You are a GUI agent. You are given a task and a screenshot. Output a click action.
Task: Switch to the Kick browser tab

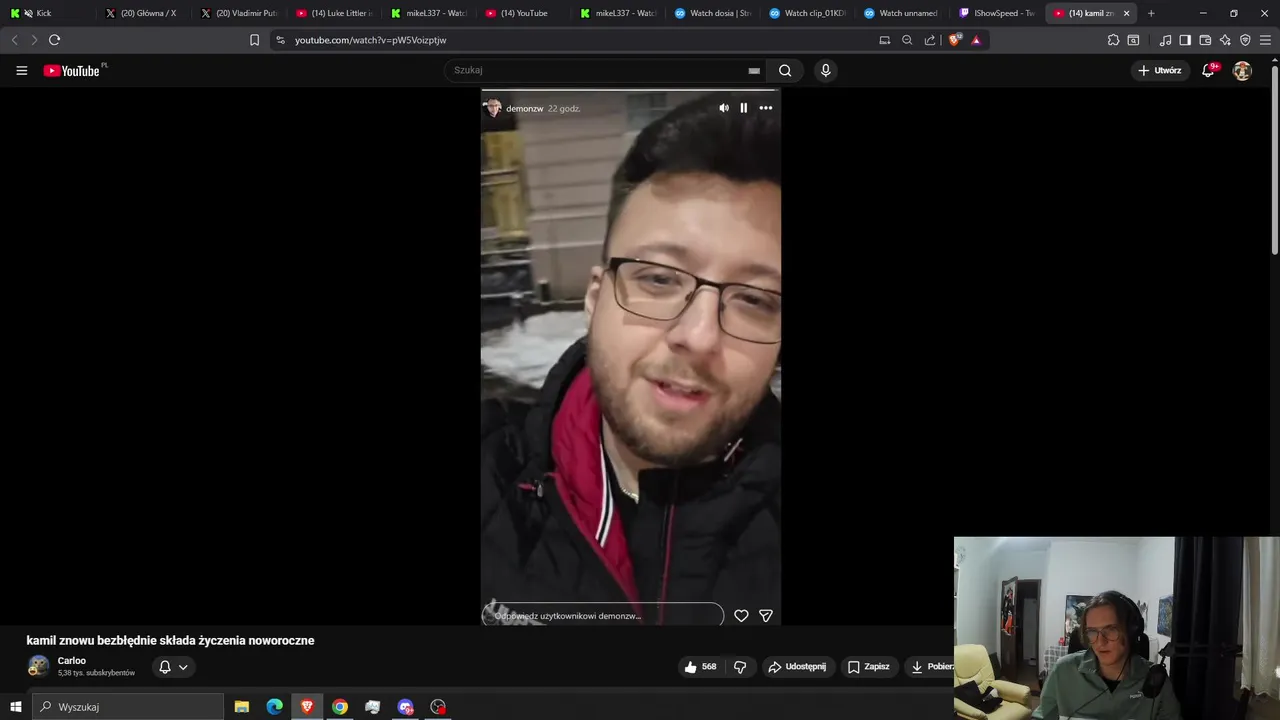(48, 13)
